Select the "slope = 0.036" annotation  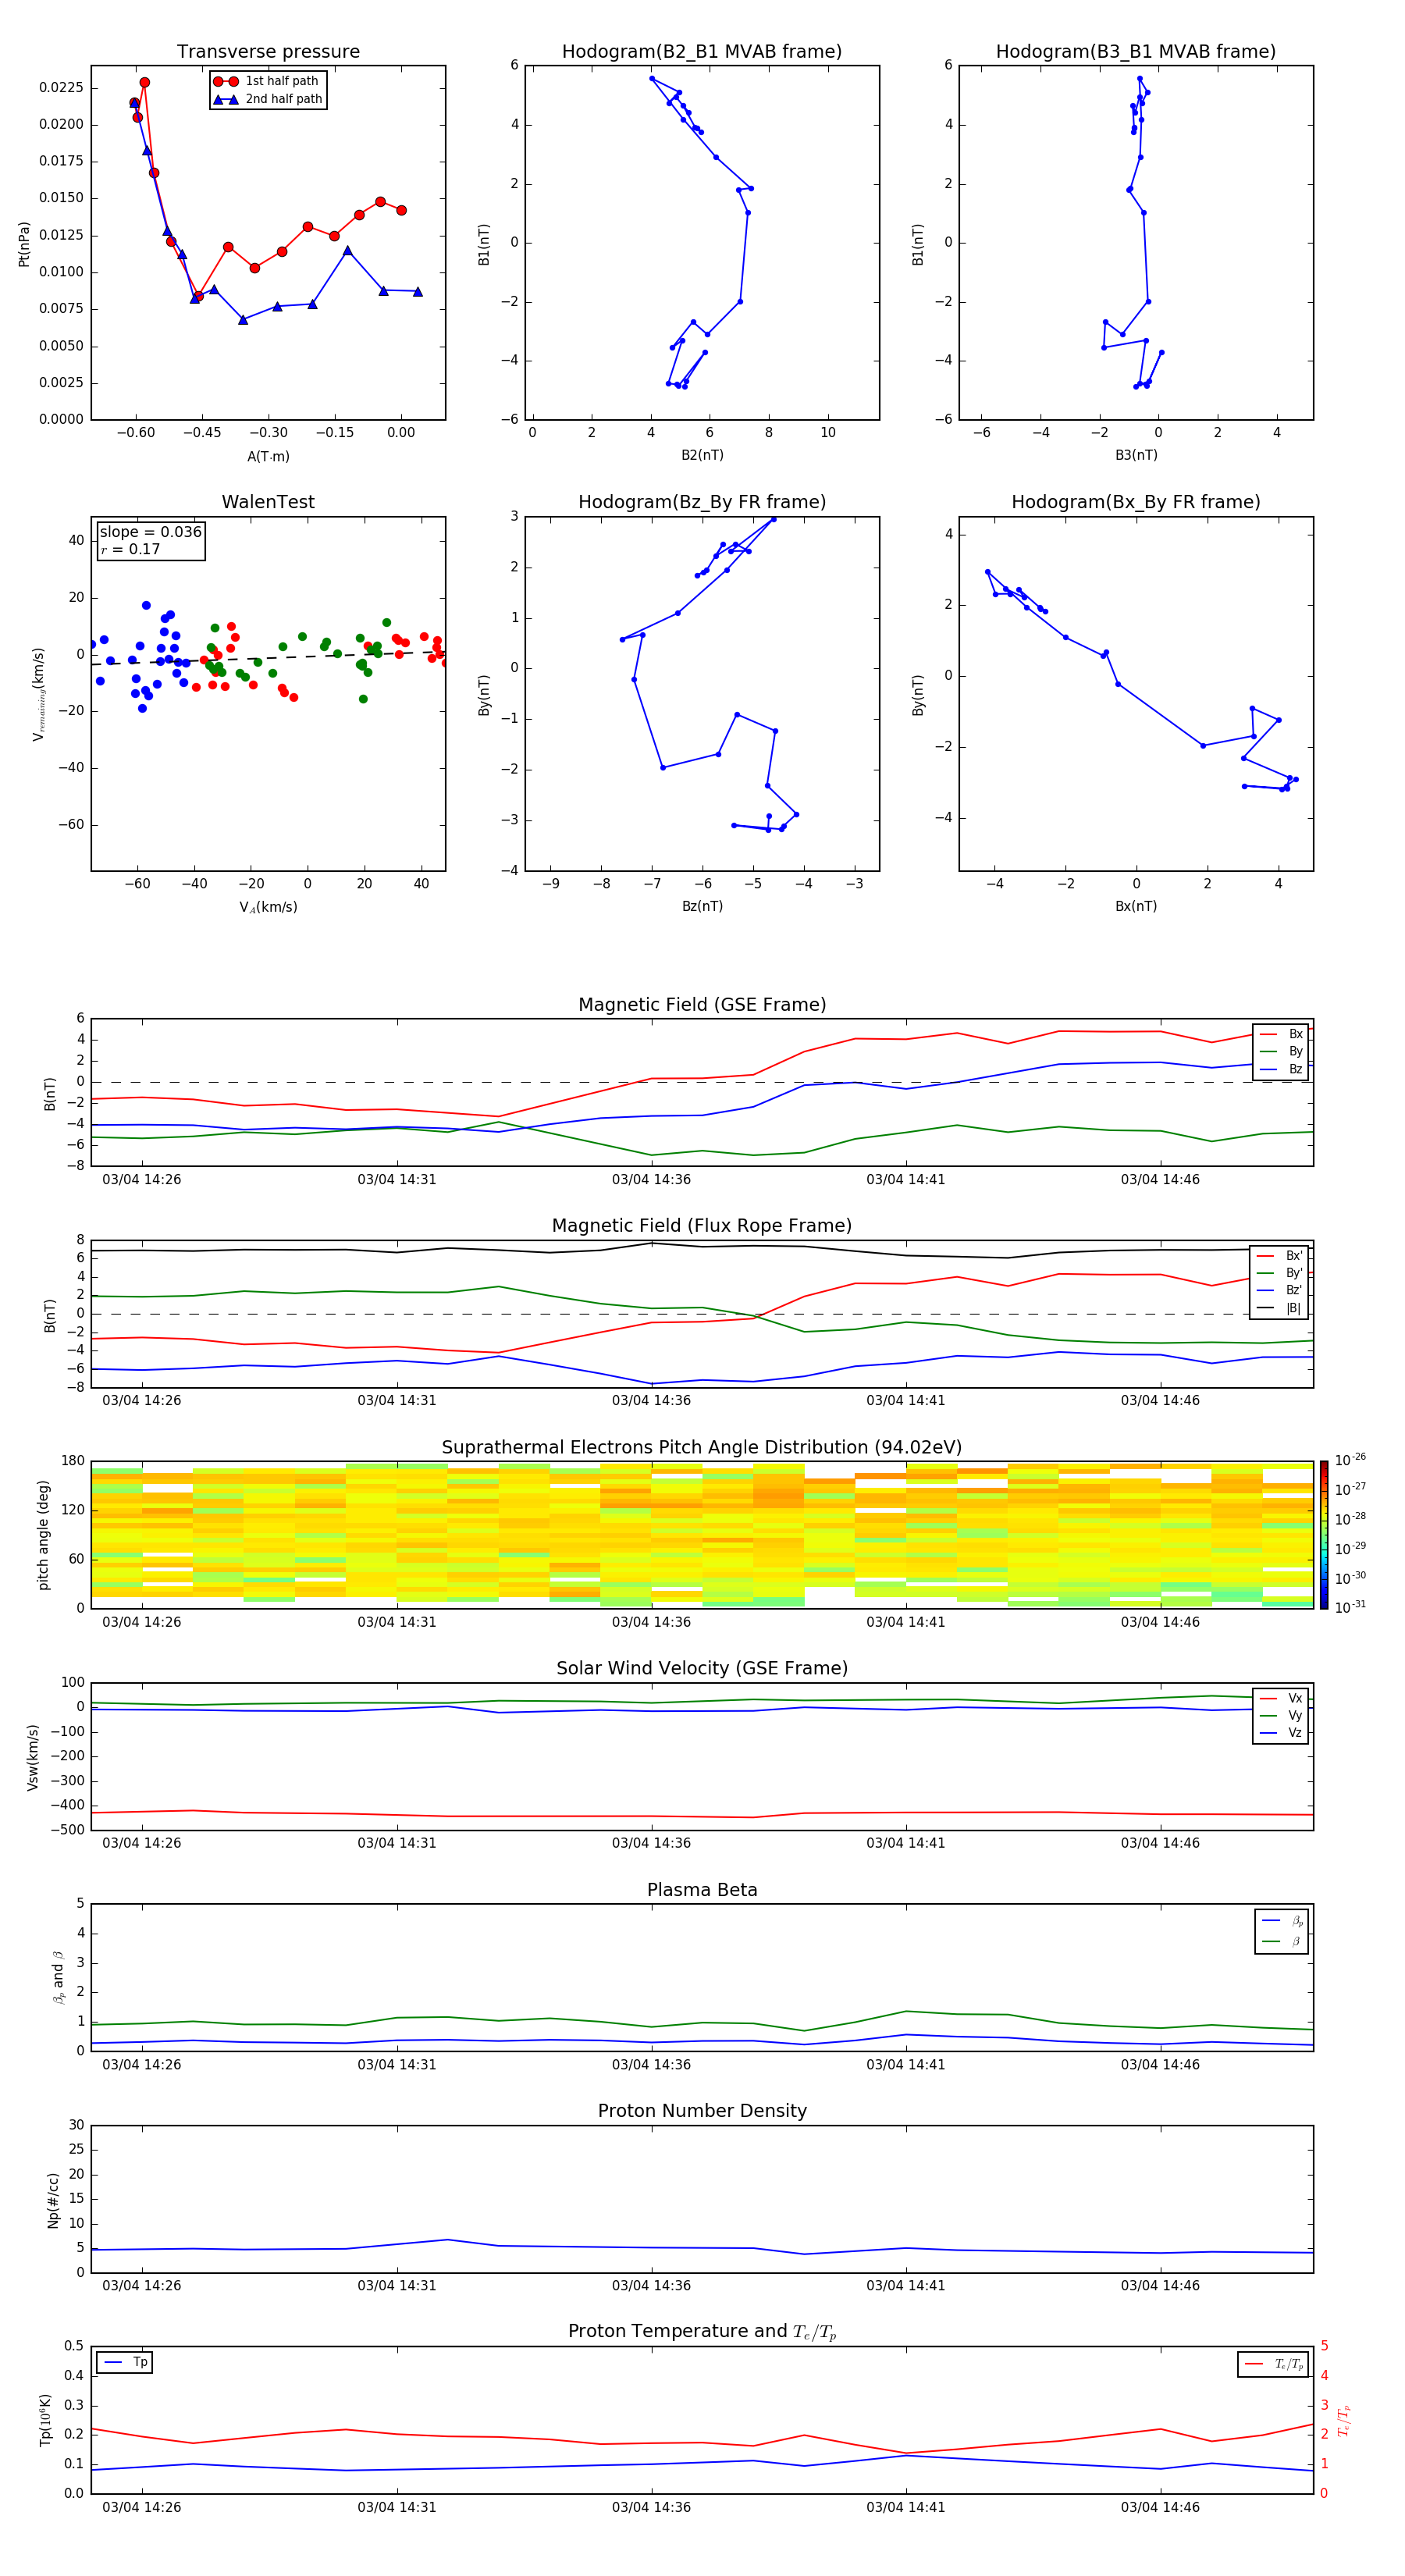point(150,532)
